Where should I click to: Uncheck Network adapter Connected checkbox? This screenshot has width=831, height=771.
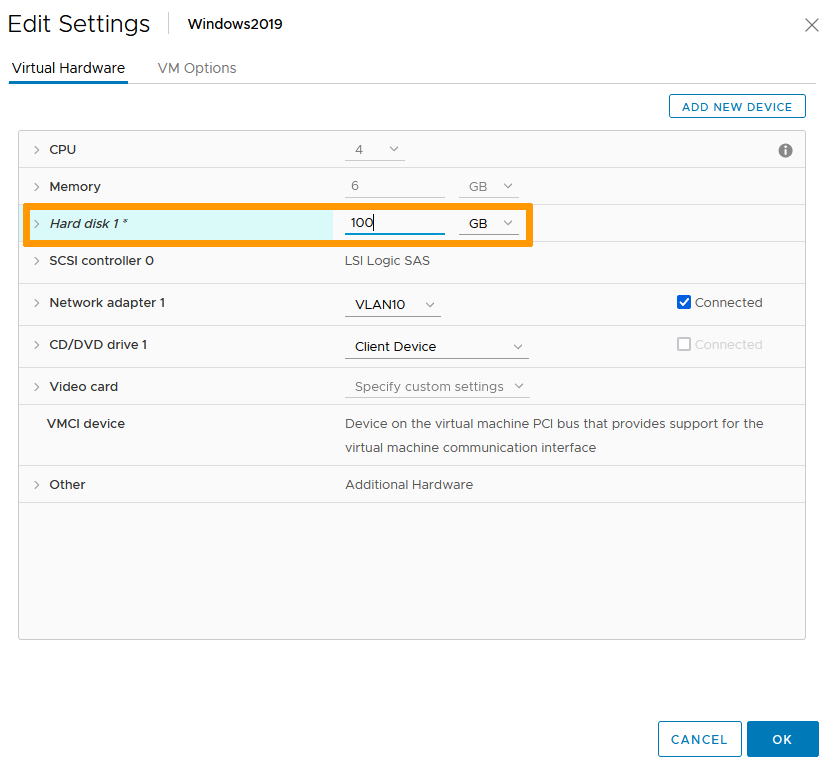[x=684, y=303]
